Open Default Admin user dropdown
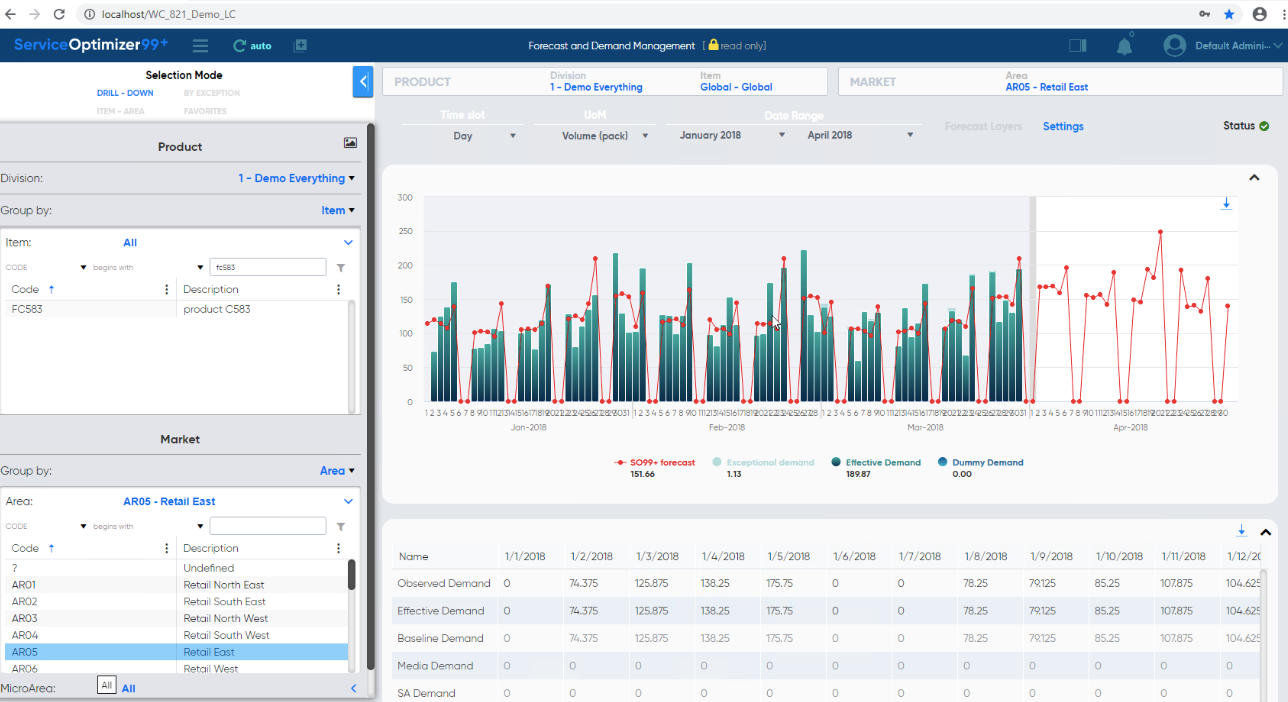 1240,46
